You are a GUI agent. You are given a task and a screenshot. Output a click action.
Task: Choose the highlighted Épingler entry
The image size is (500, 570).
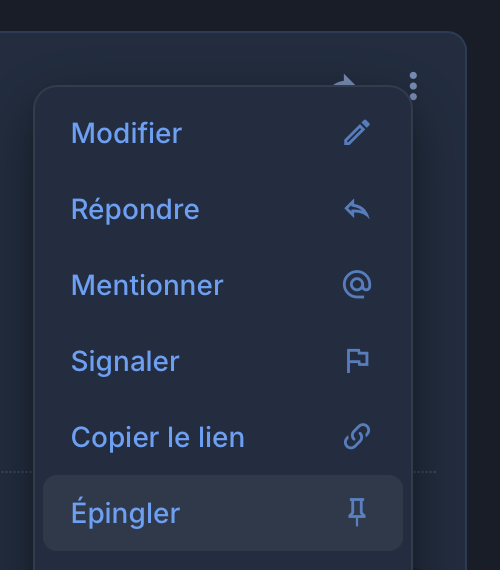point(223,513)
